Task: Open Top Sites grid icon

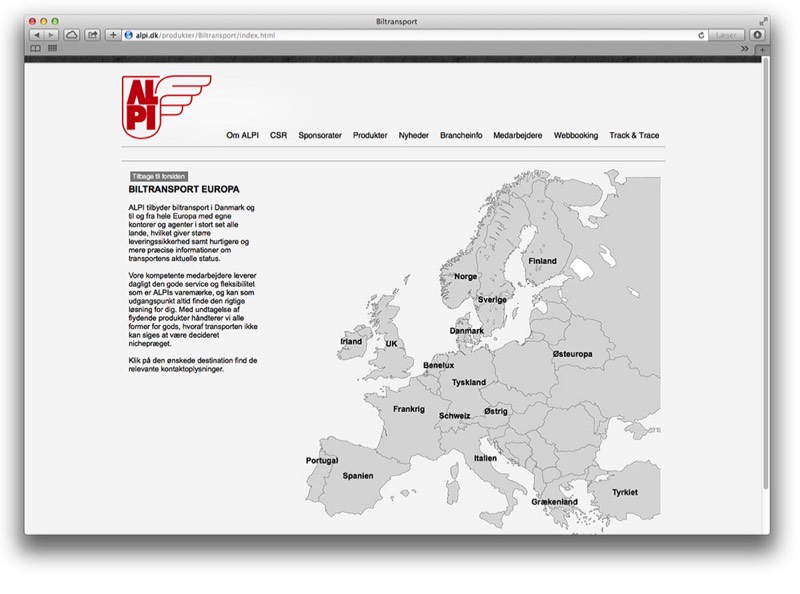Action: [52, 48]
